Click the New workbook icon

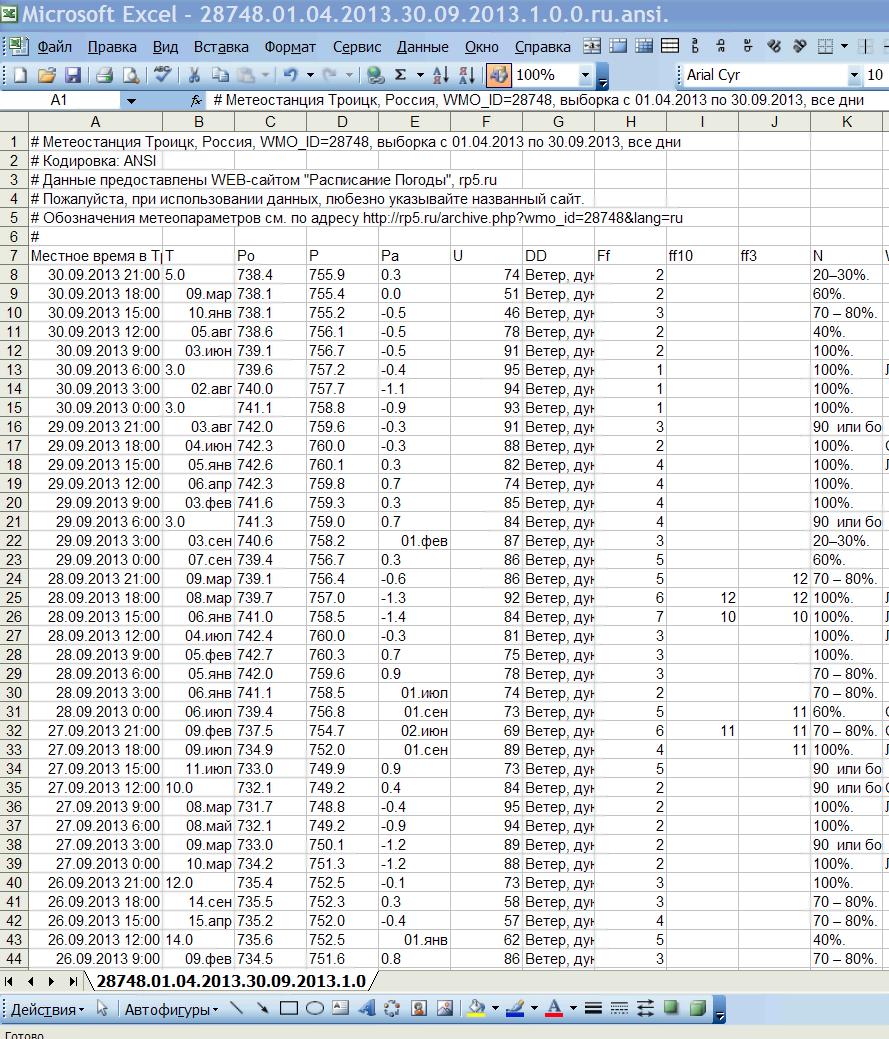pos(21,75)
